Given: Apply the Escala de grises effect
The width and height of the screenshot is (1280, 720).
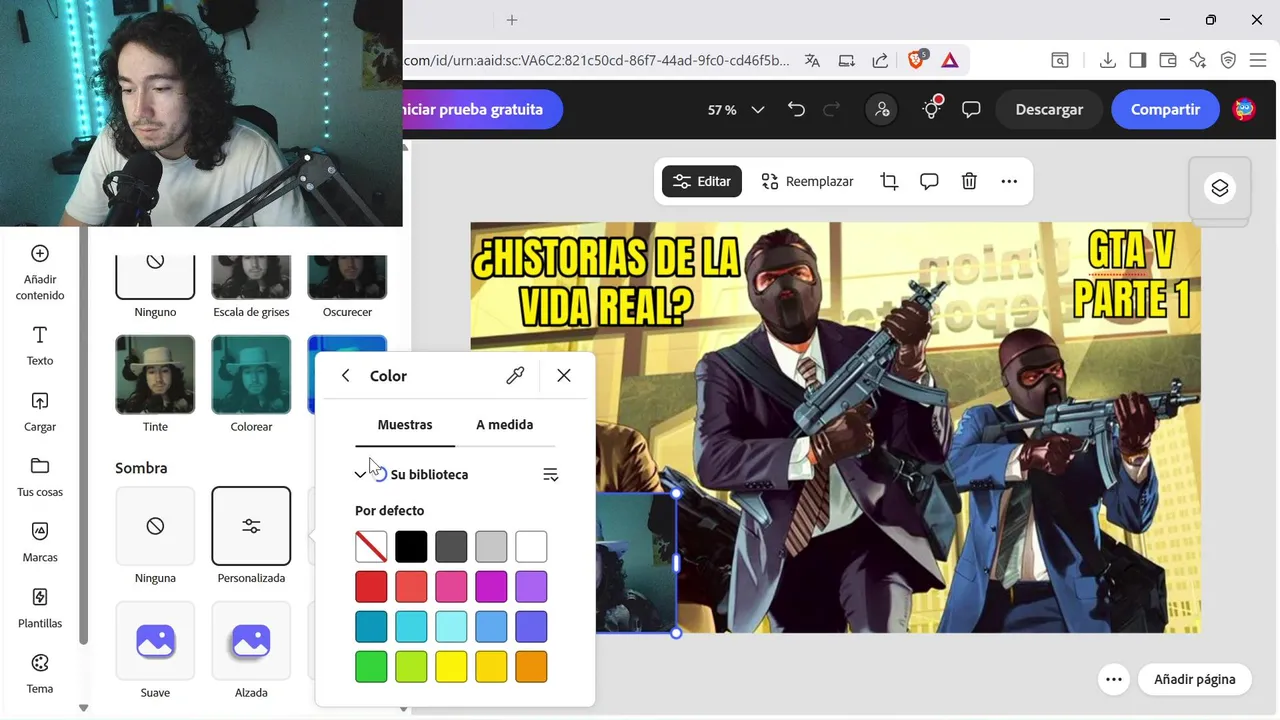Looking at the screenshot, I should (251, 277).
